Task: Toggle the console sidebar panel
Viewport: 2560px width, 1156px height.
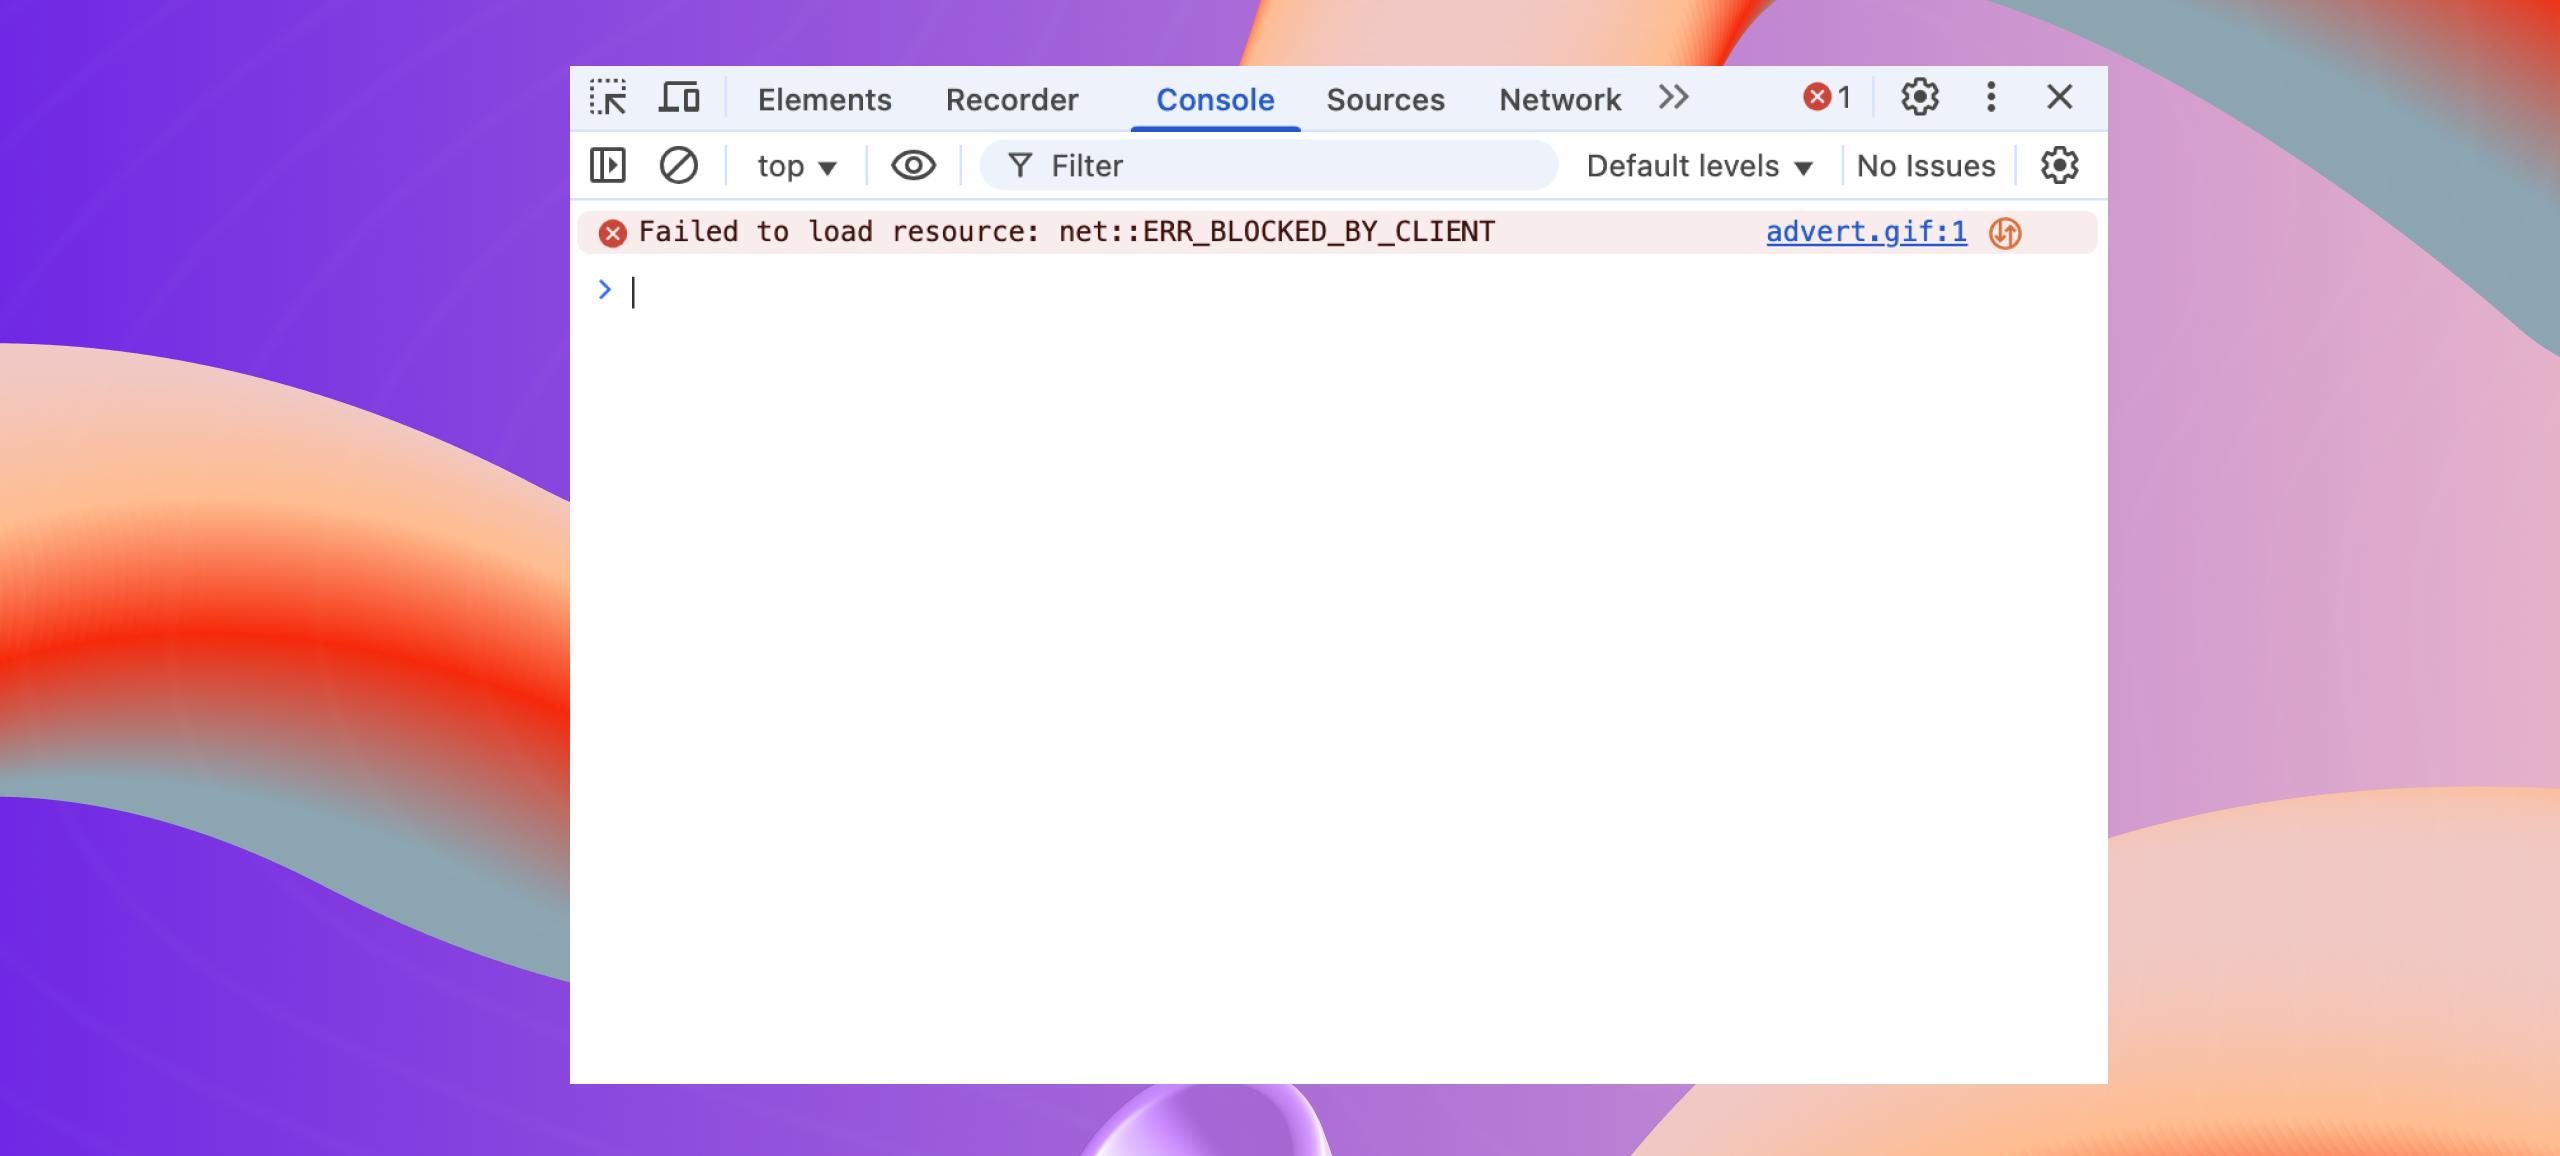Action: coord(608,166)
